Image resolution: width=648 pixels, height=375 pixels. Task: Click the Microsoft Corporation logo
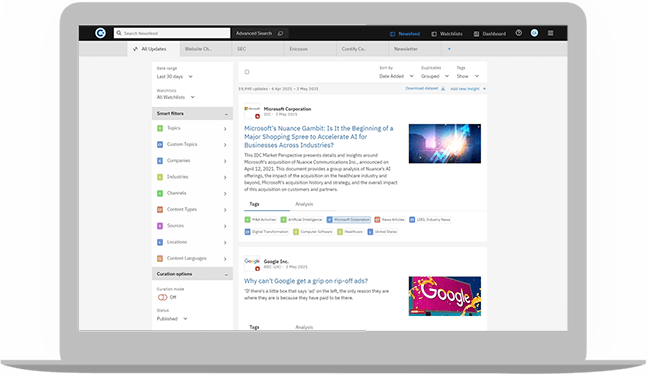click(252, 110)
